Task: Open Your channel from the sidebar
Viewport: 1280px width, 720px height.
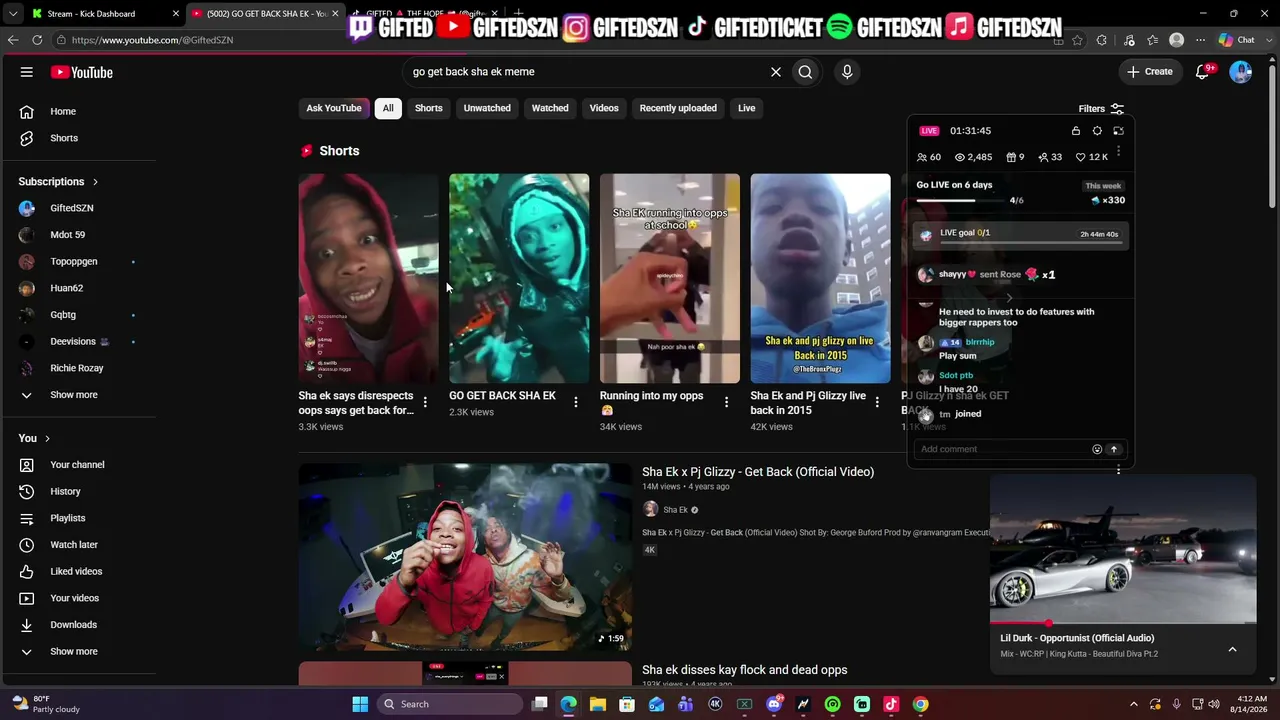Action: point(76,465)
